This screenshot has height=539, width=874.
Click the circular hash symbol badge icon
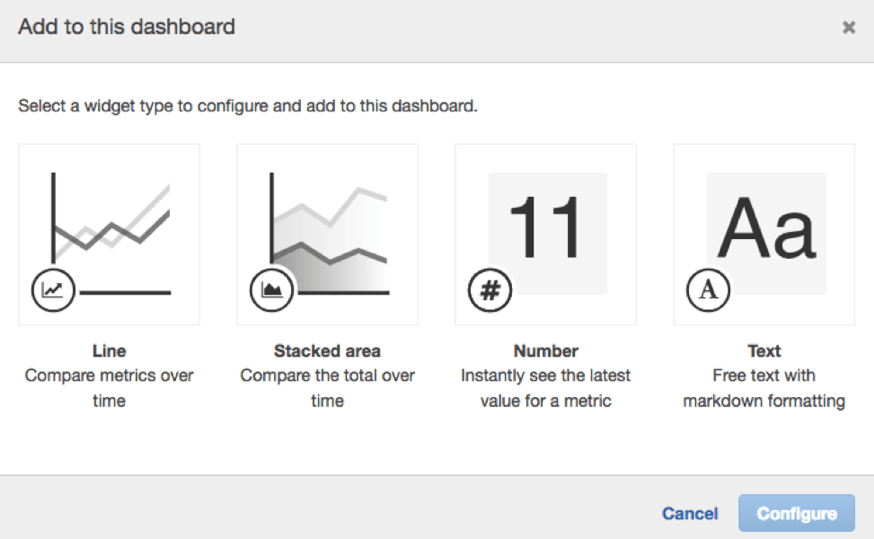click(x=490, y=290)
